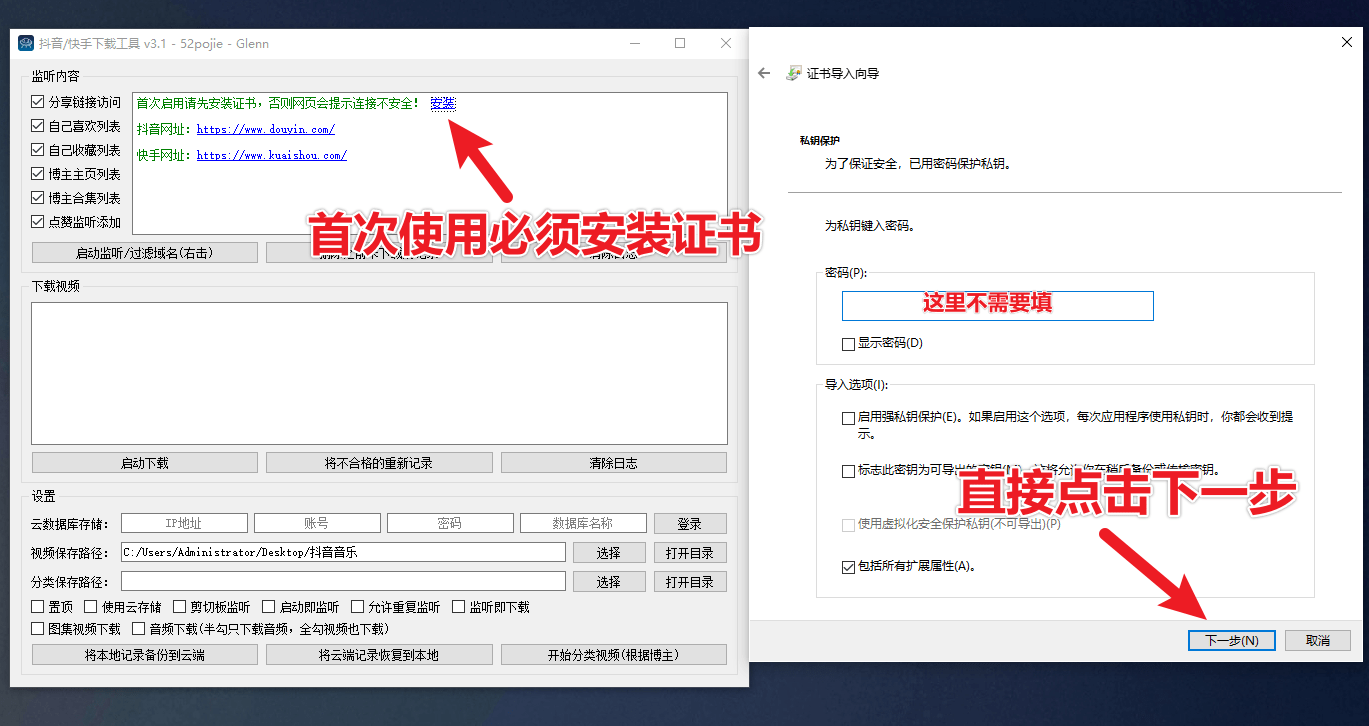
Task: Open the 抖音 website link
Action: tap(265, 129)
